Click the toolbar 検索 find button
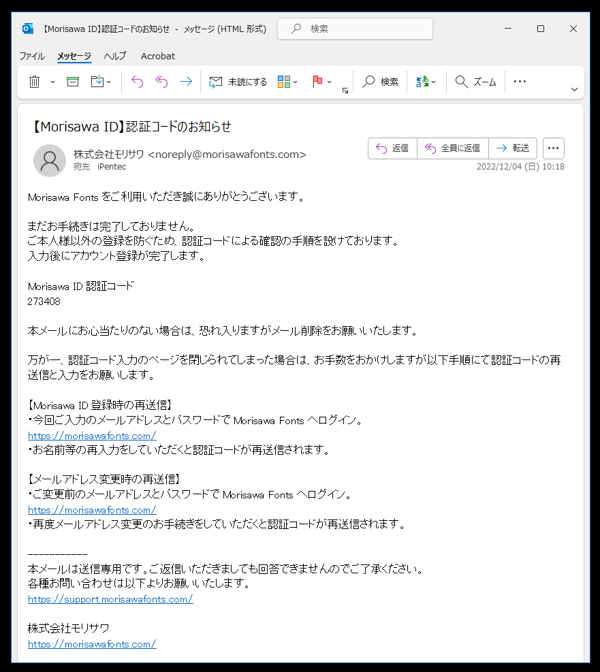 [x=380, y=81]
